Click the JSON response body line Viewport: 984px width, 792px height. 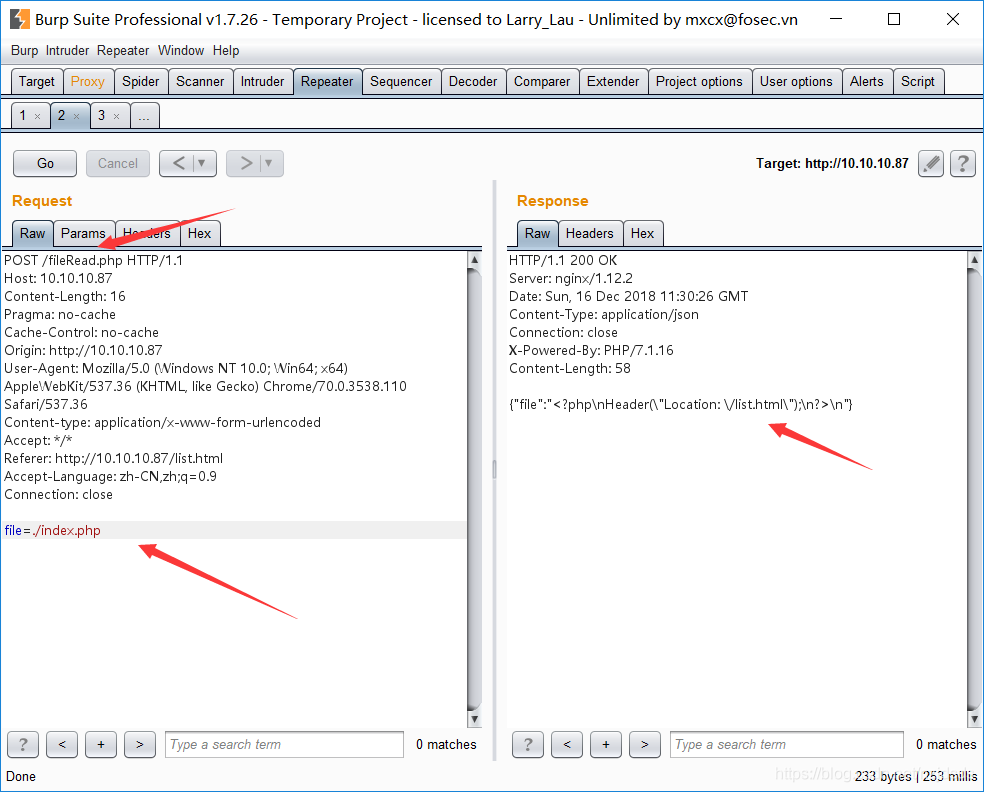click(x=681, y=405)
